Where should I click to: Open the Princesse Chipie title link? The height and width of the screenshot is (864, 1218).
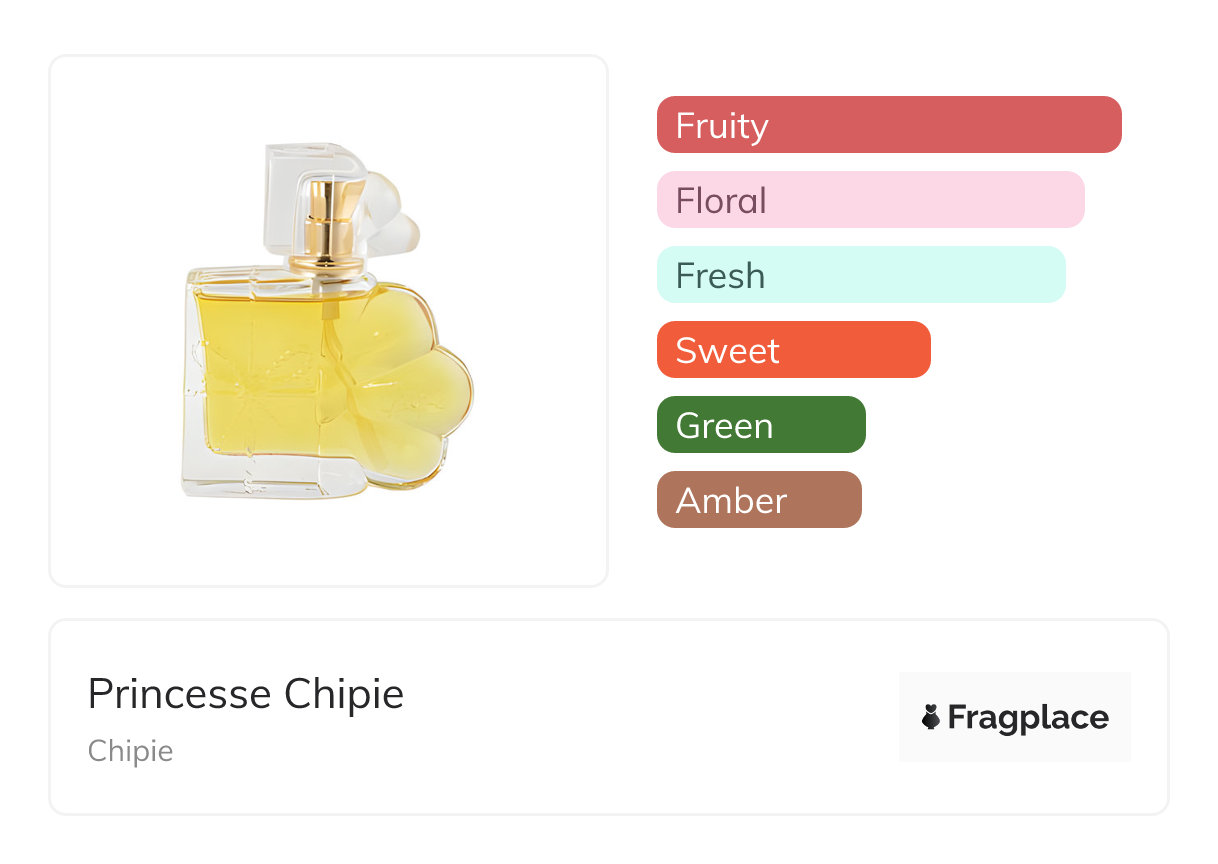pyautogui.click(x=246, y=694)
